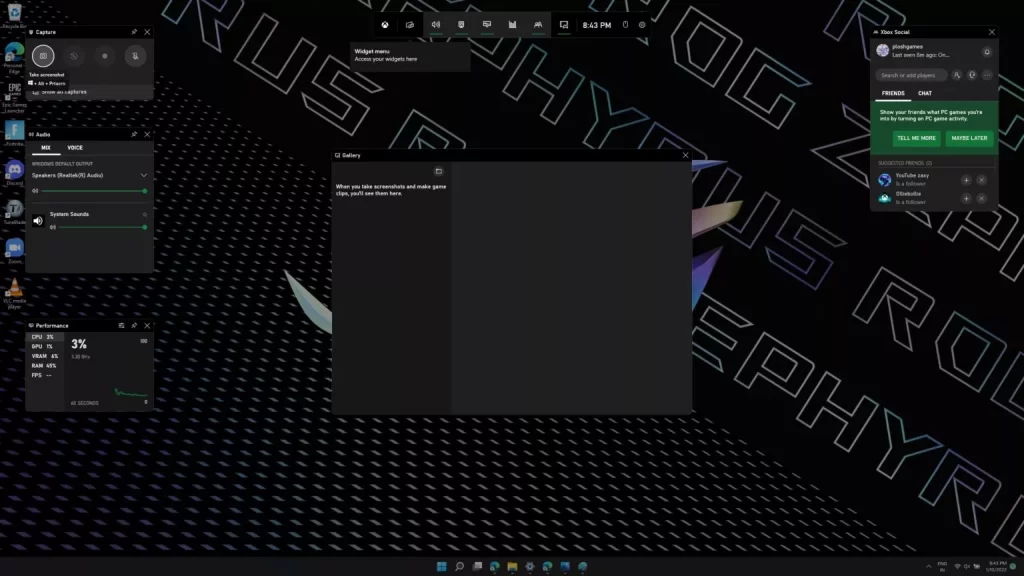Click the monitor widget icon beside the clock
This screenshot has height=576, width=1024.
(x=564, y=25)
